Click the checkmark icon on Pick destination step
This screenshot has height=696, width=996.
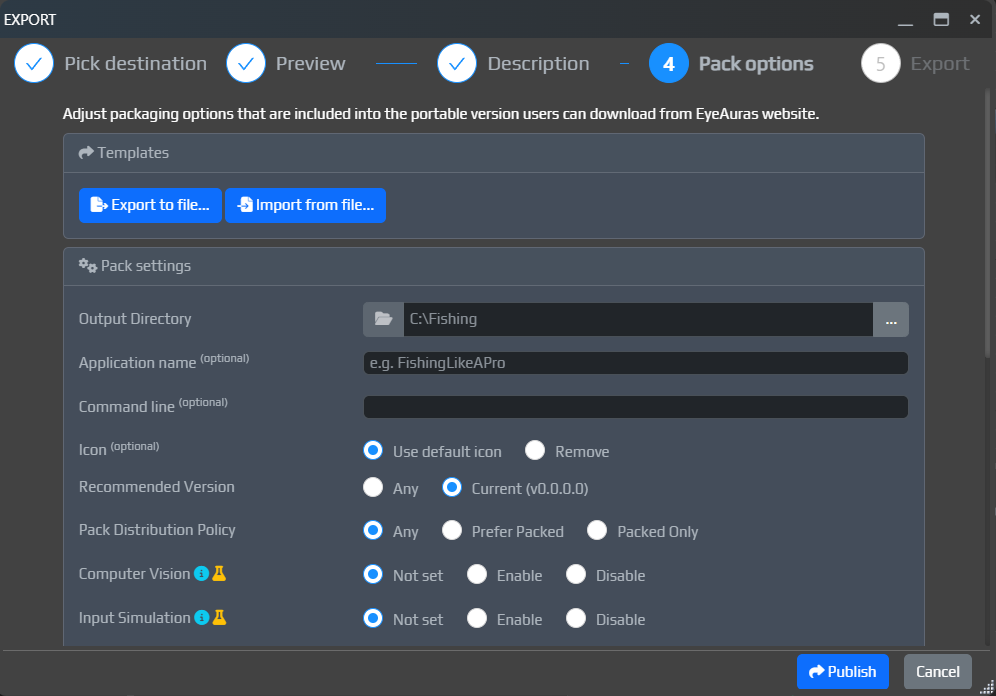point(33,63)
